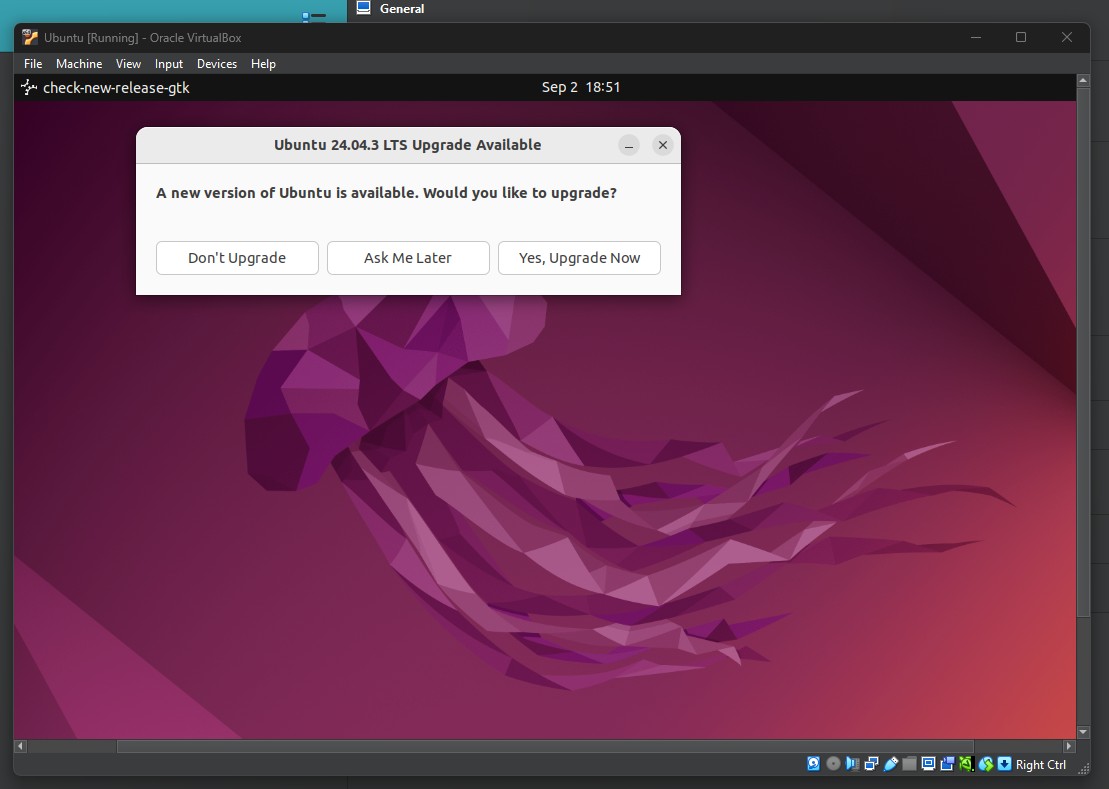Click the hard disk activity icon in status bar

(x=813, y=763)
